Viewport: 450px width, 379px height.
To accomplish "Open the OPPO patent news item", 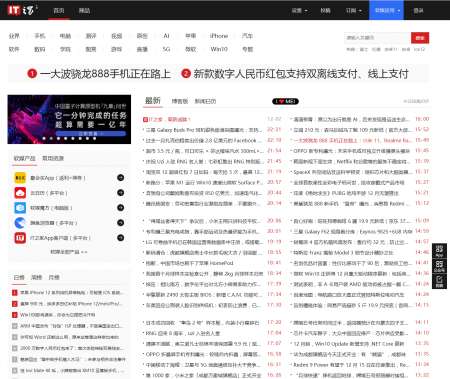I will pos(351,151).
